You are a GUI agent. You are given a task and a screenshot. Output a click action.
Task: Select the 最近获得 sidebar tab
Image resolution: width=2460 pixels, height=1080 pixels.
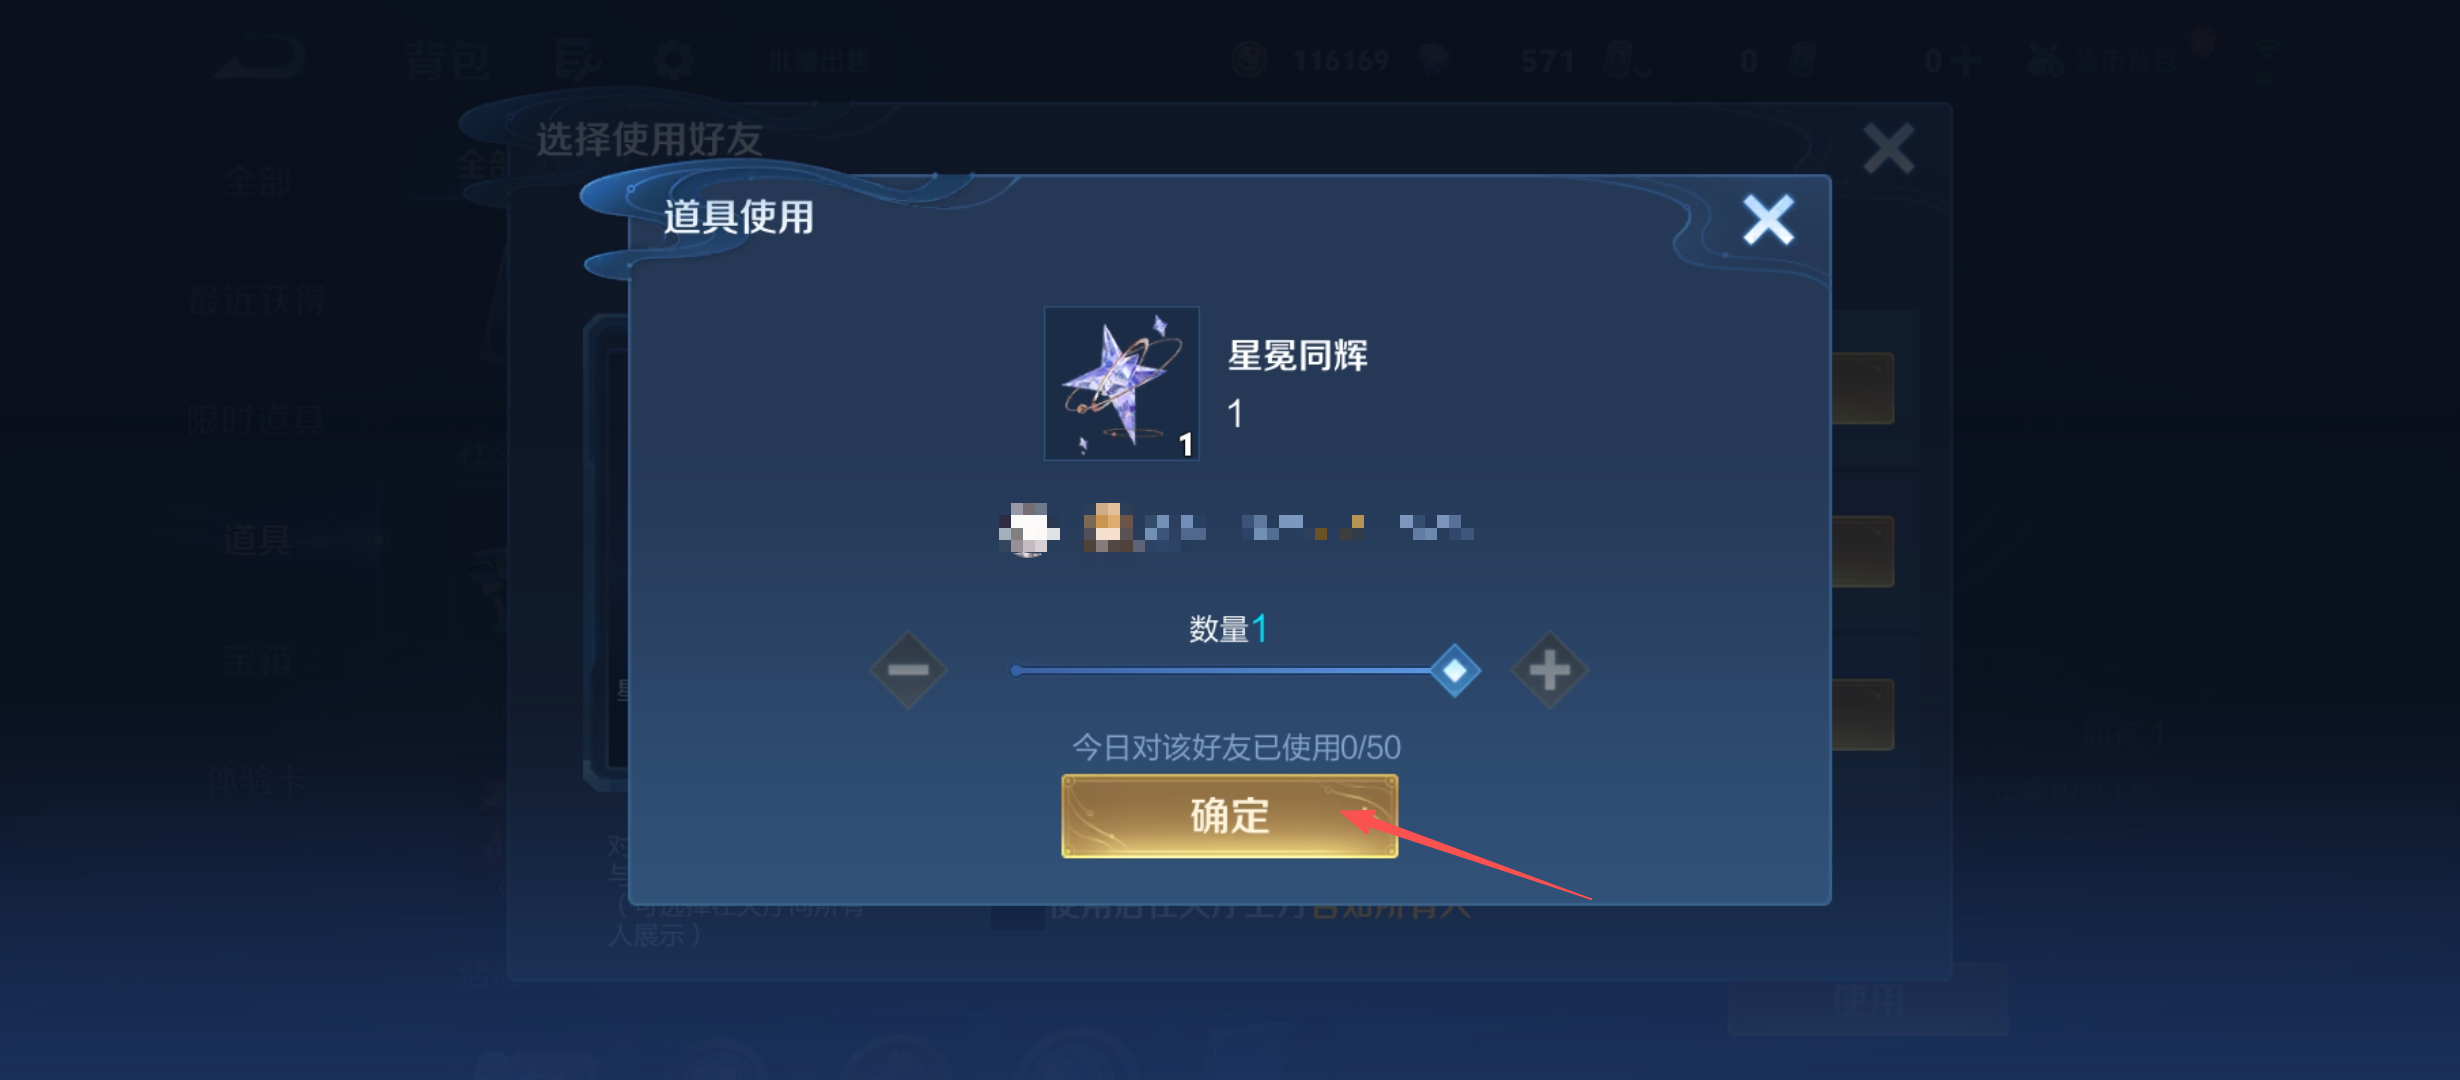pos(257,300)
